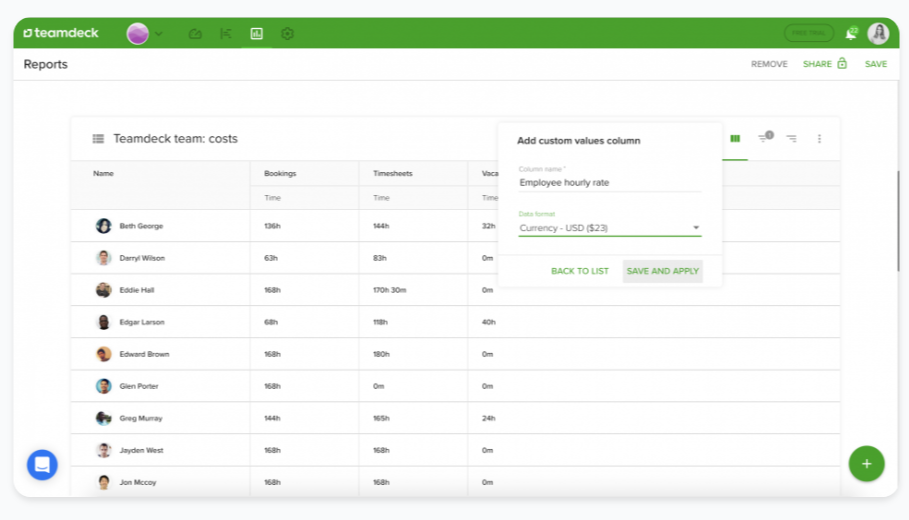The height and width of the screenshot is (520, 909).
Task: Click SHARE report
Action: (x=817, y=64)
